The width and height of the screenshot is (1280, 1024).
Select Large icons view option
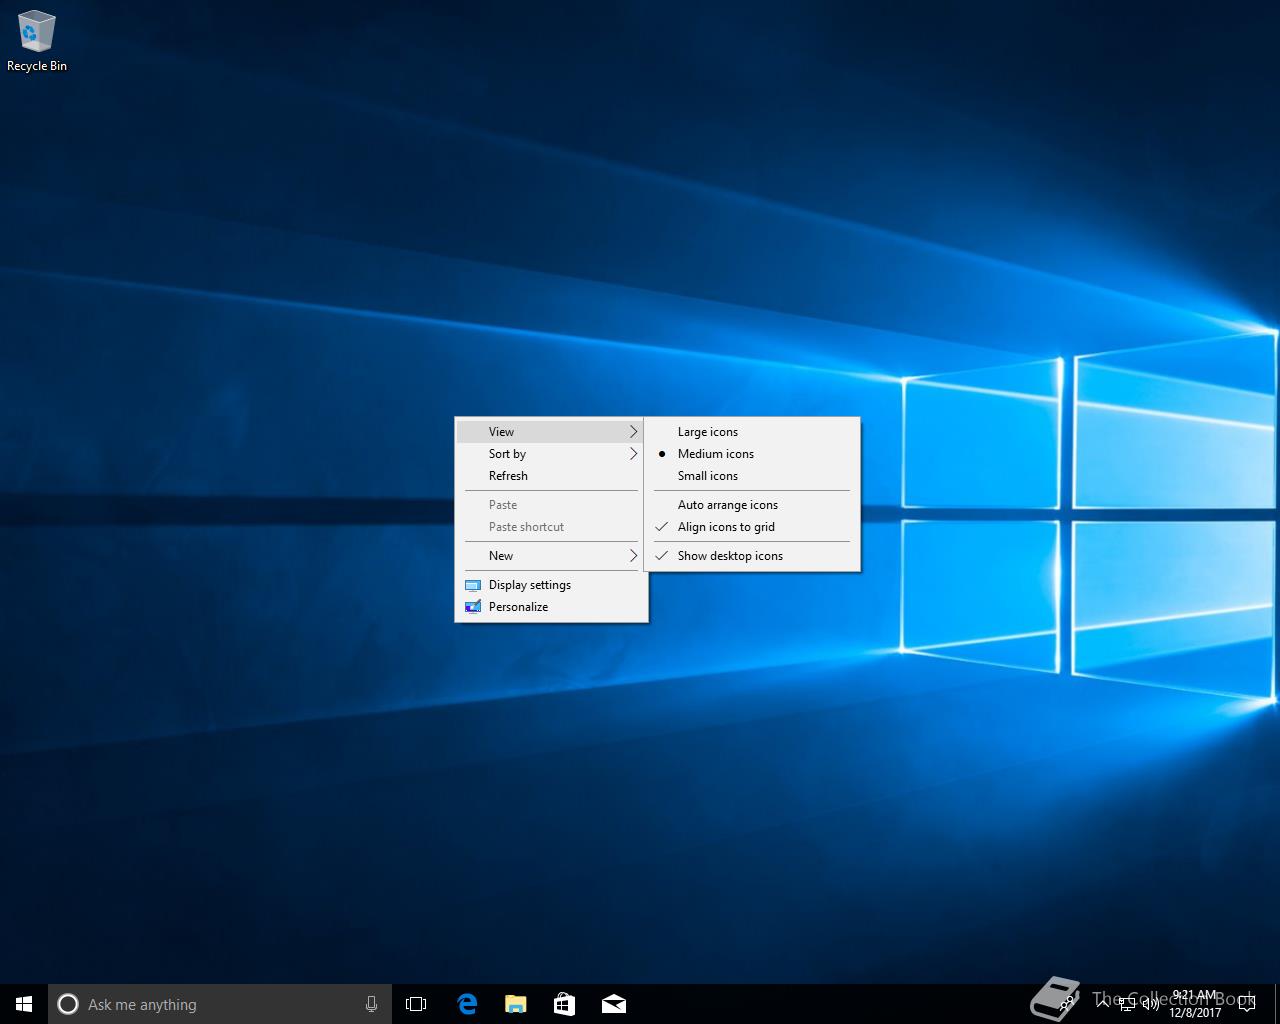708,432
